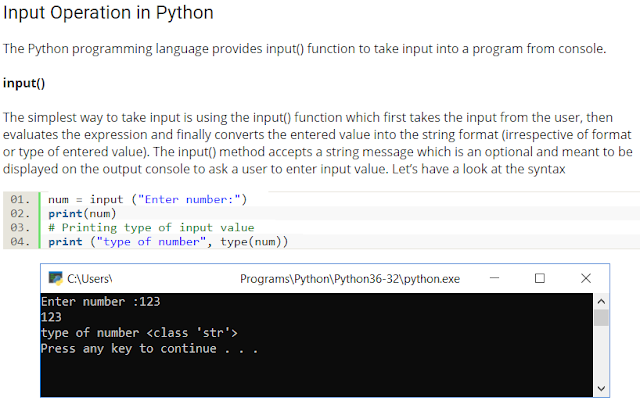Screen dimensions: 640x404
Task: Click the empty console scrollbar track below thumb
Action: 601,355
